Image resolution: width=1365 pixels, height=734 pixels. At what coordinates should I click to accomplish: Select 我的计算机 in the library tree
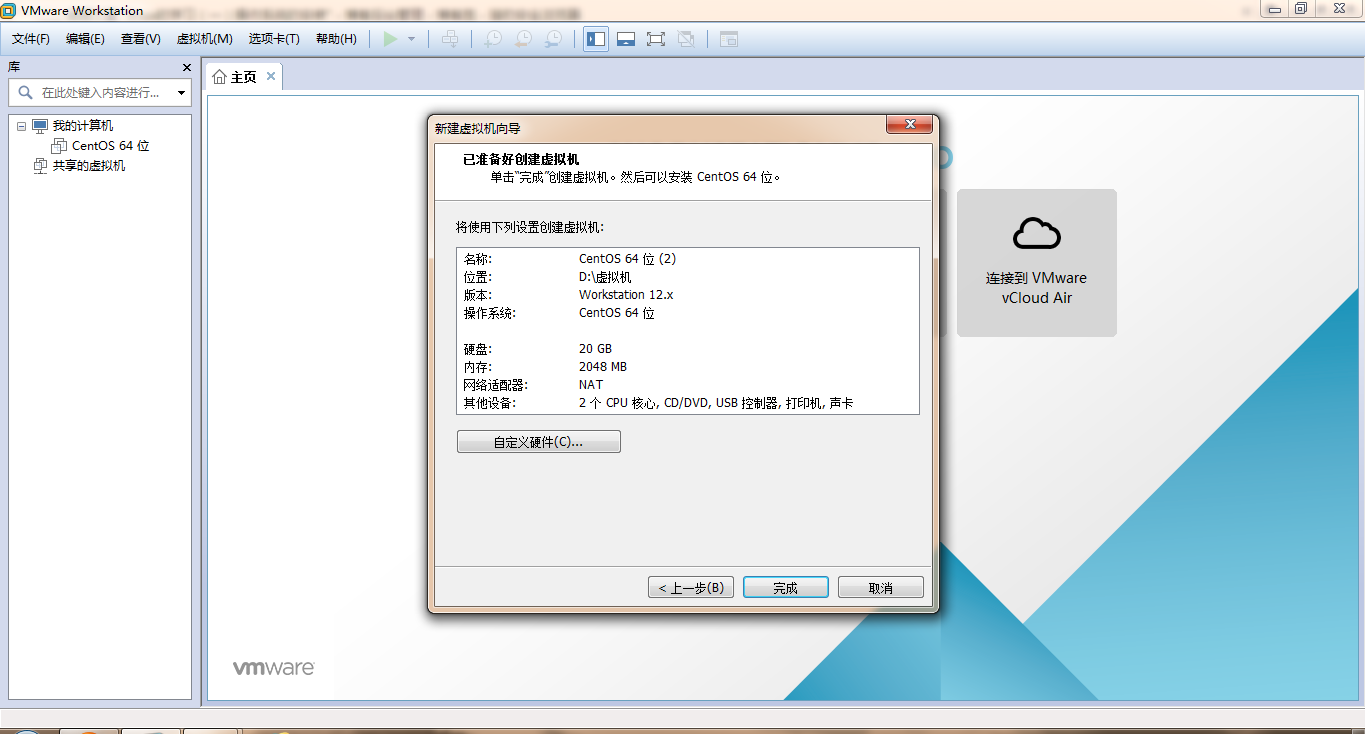coord(83,126)
